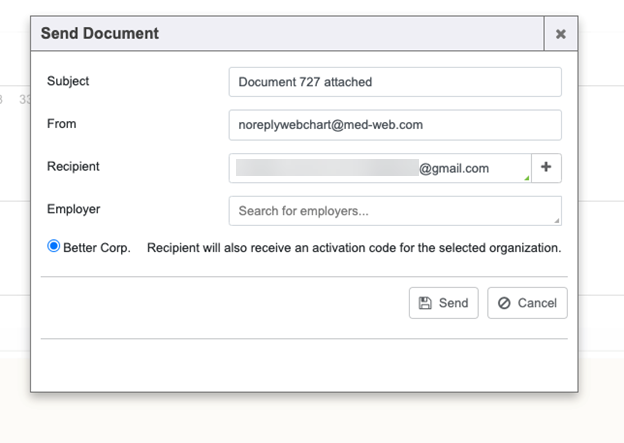Click the From label

pos(61,124)
